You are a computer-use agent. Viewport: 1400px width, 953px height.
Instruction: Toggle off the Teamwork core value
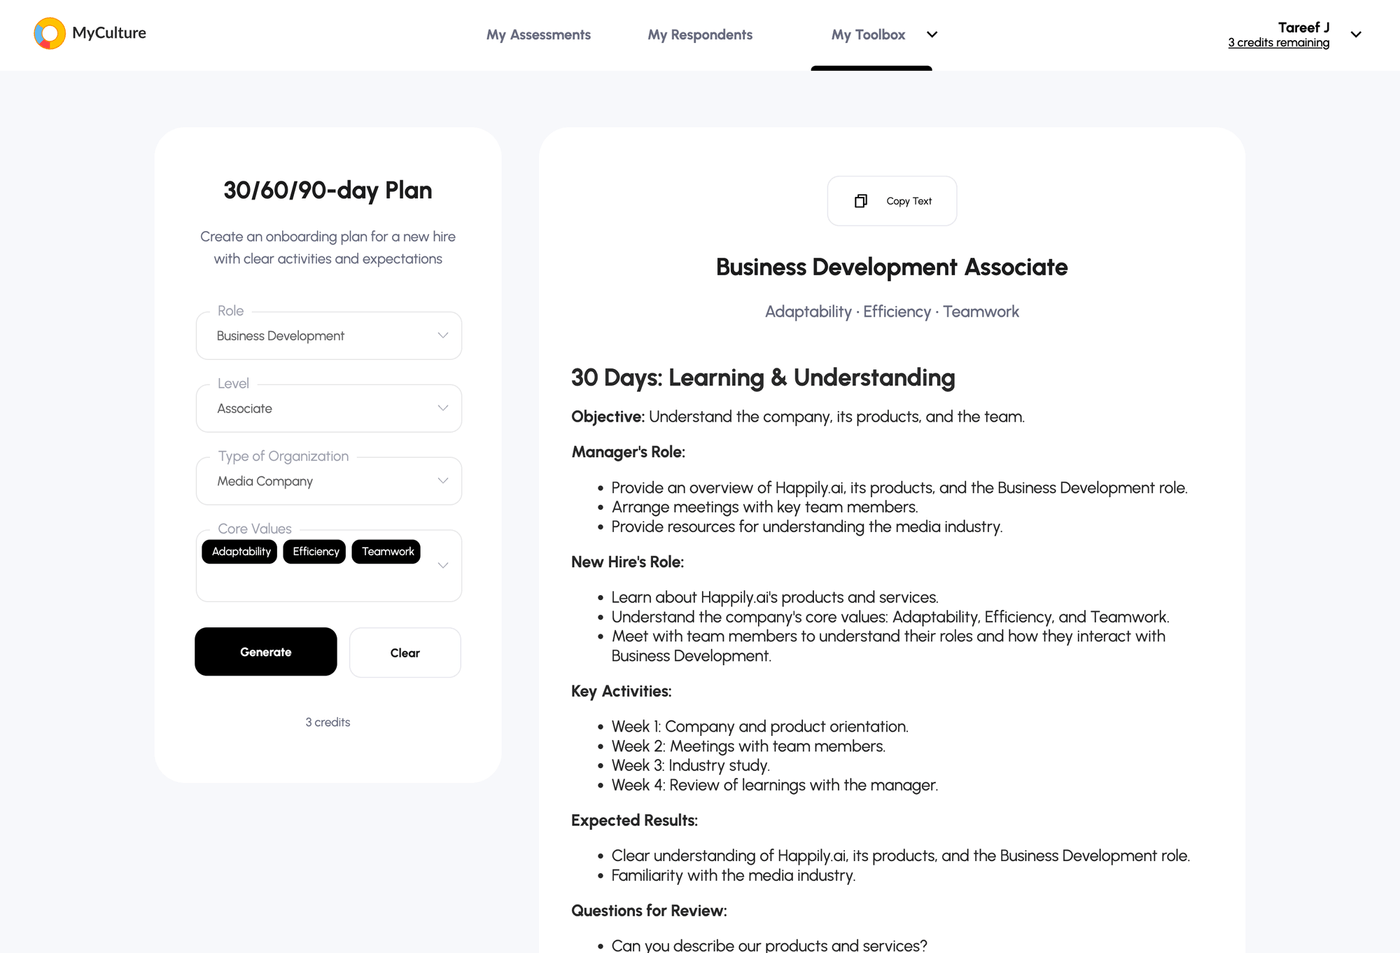click(385, 551)
